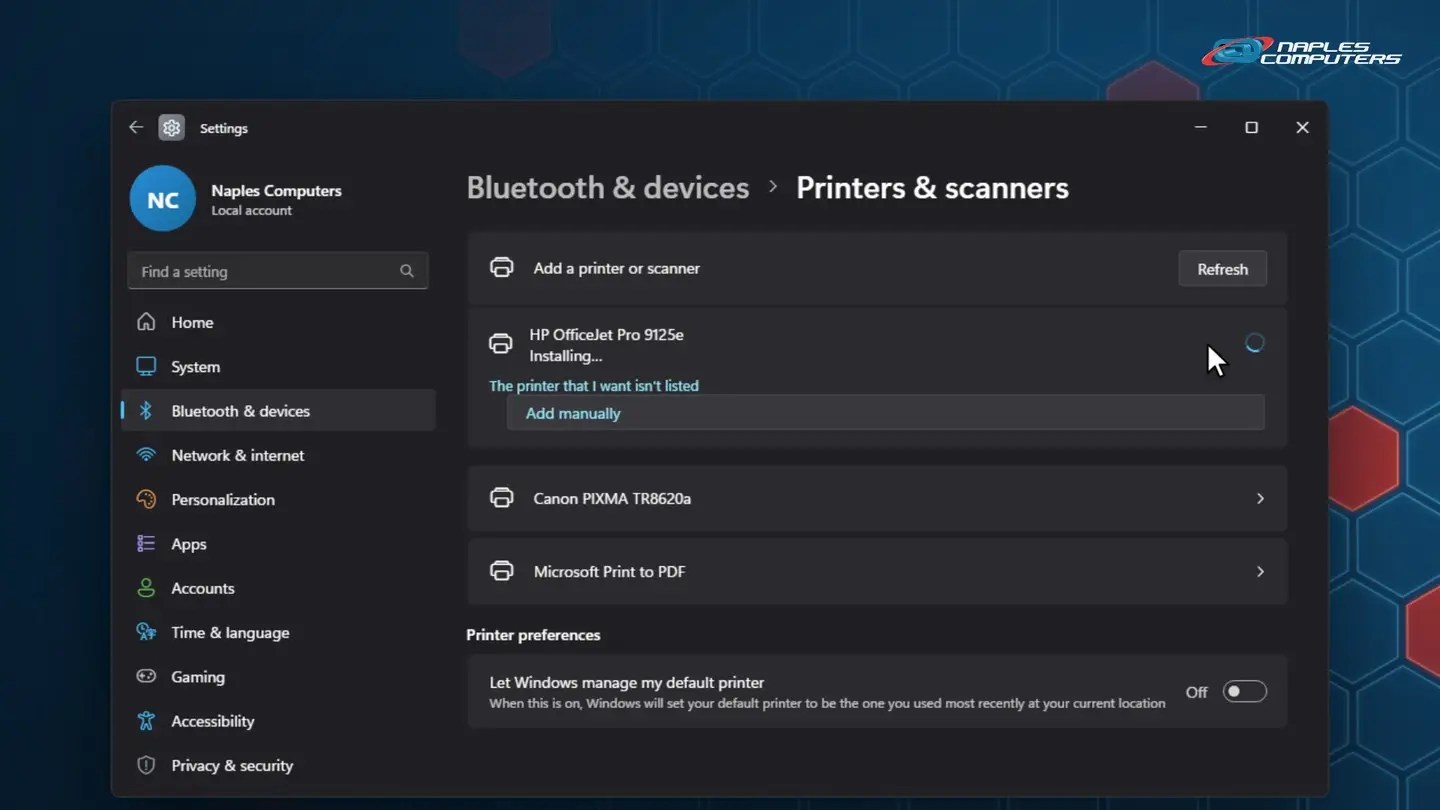
Task: Open Personalization settings
Action: point(278,499)
